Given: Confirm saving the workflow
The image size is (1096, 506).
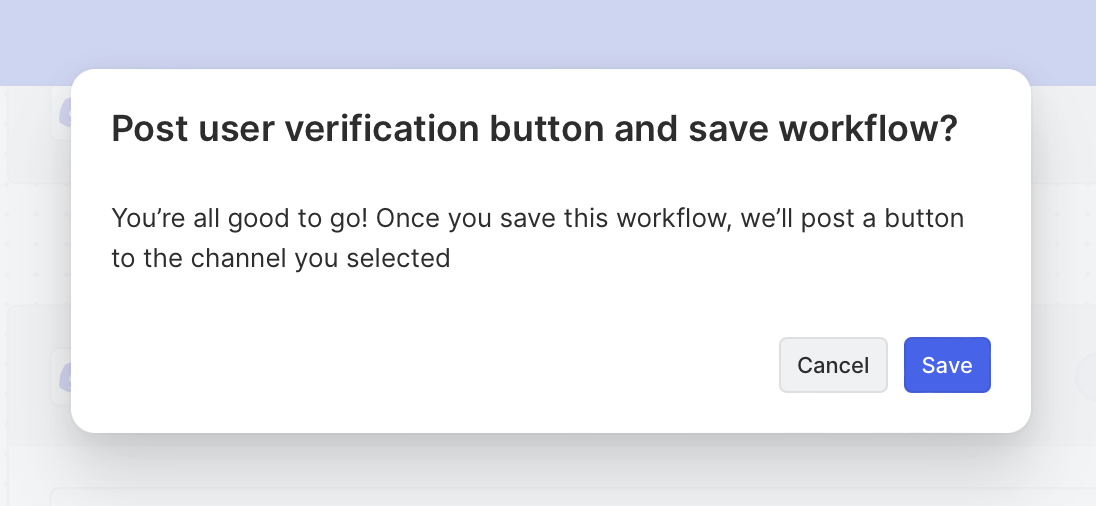Looking at the screenshot, I should tap(946, 365).
